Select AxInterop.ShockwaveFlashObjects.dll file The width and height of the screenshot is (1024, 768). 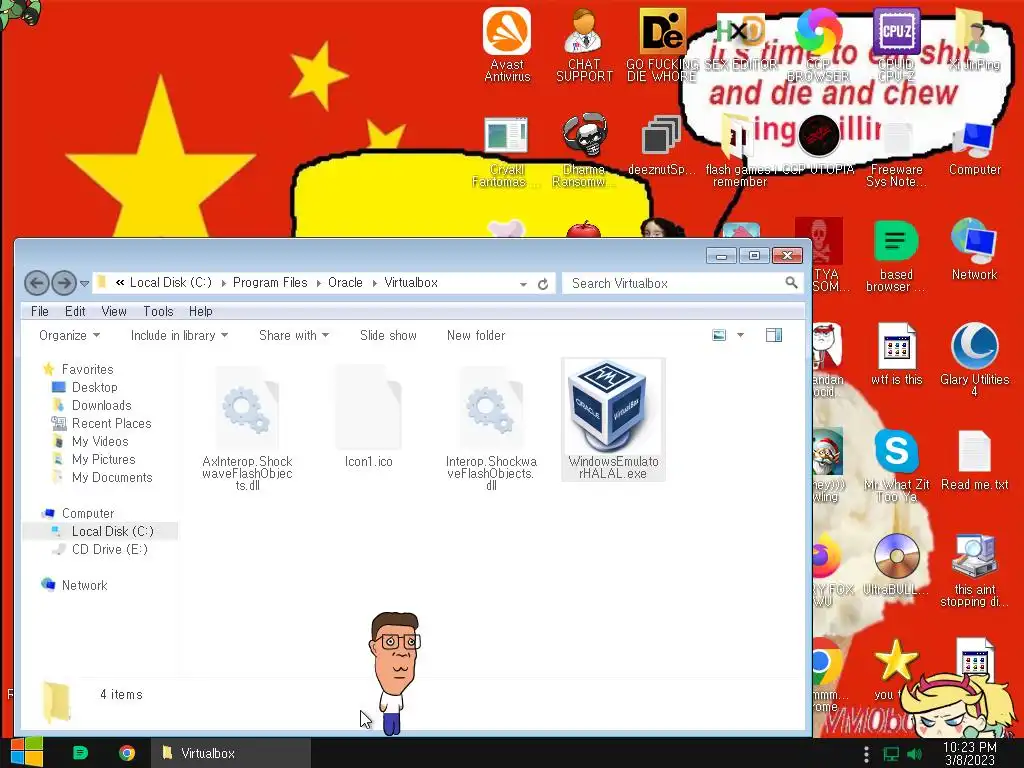click(x=247, y=427)
